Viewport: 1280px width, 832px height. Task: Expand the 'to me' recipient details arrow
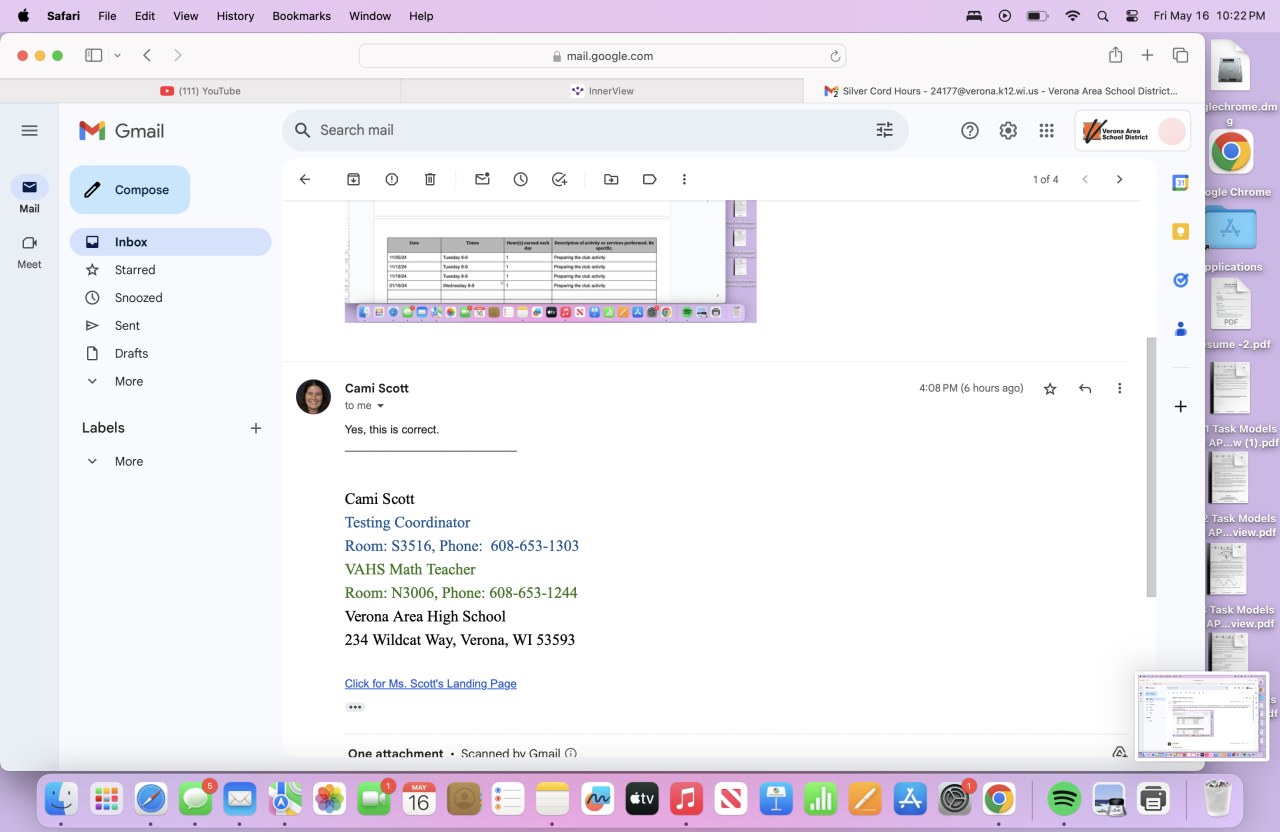[380, 406]
